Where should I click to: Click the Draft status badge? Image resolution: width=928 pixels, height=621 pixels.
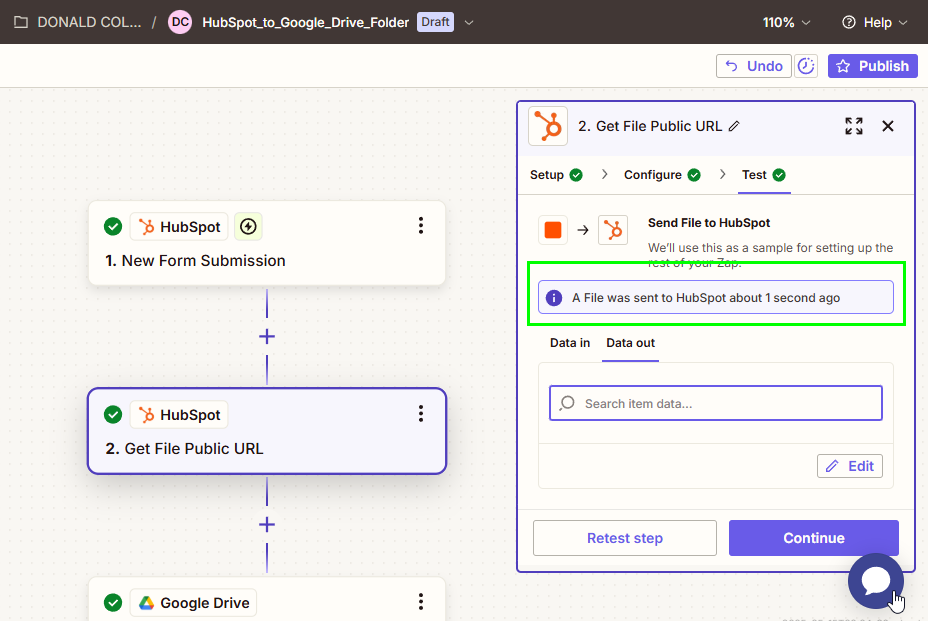435,22
